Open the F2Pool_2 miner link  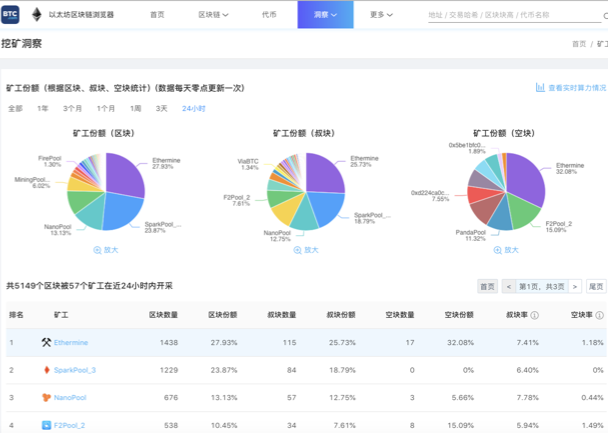point(69,425)
